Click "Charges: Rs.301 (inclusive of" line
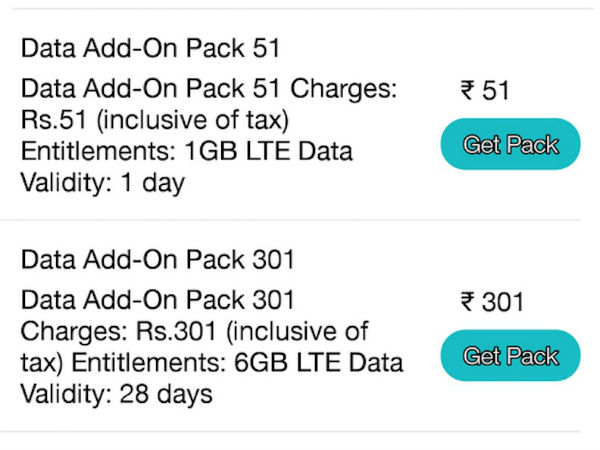The height and width of the screenshot is (450, 600). pyautogui.click(x=194, y=331)
